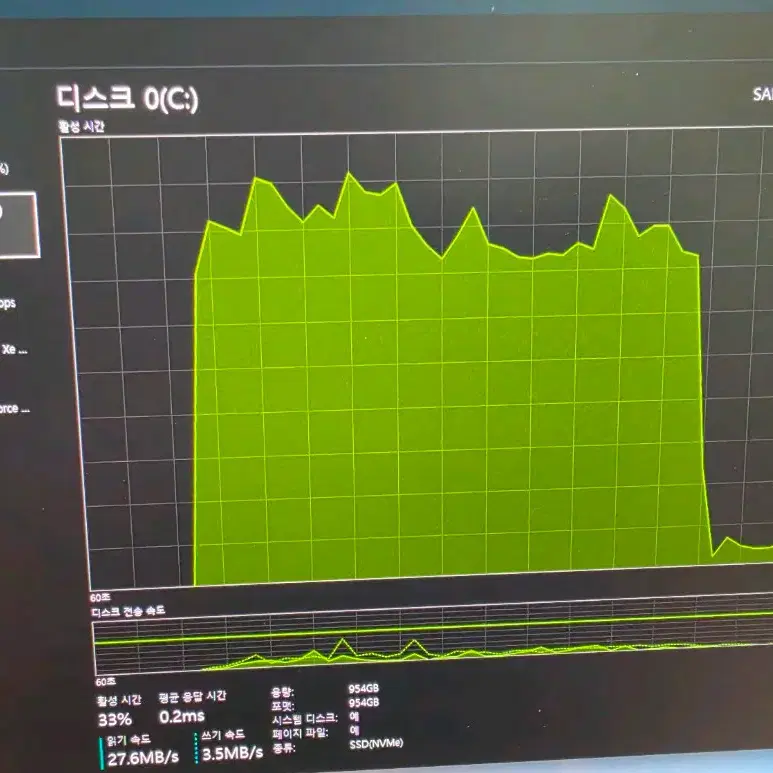Click the 3.5MB/s write speed value

[x=232, y=753]
